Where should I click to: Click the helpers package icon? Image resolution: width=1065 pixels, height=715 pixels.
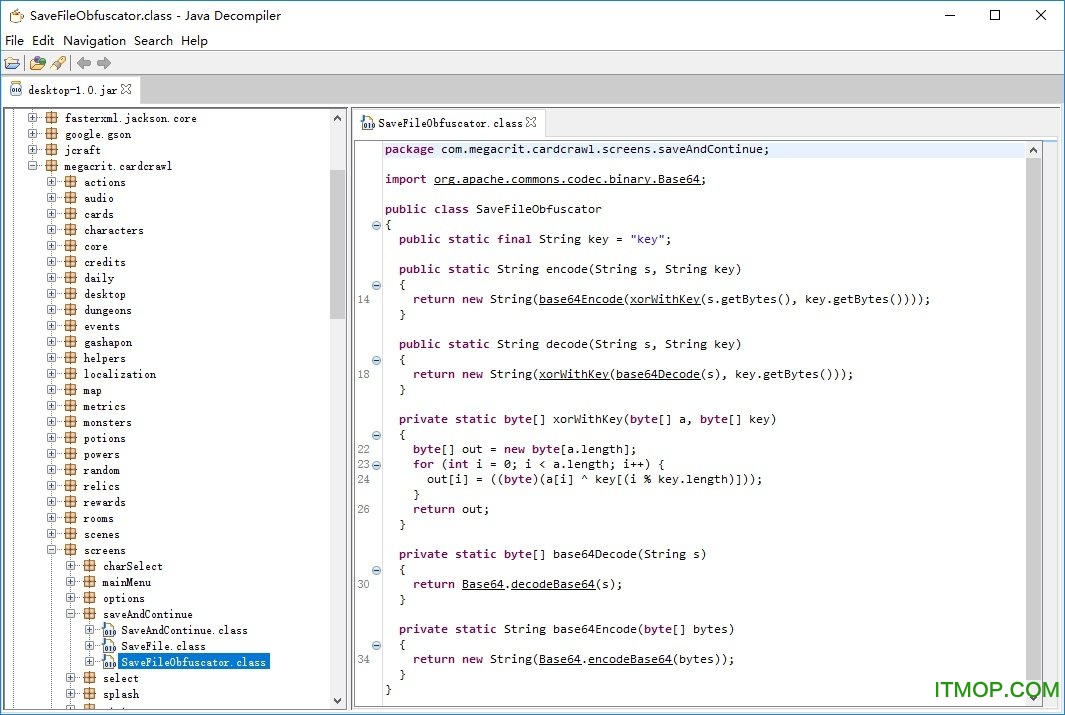71,358
